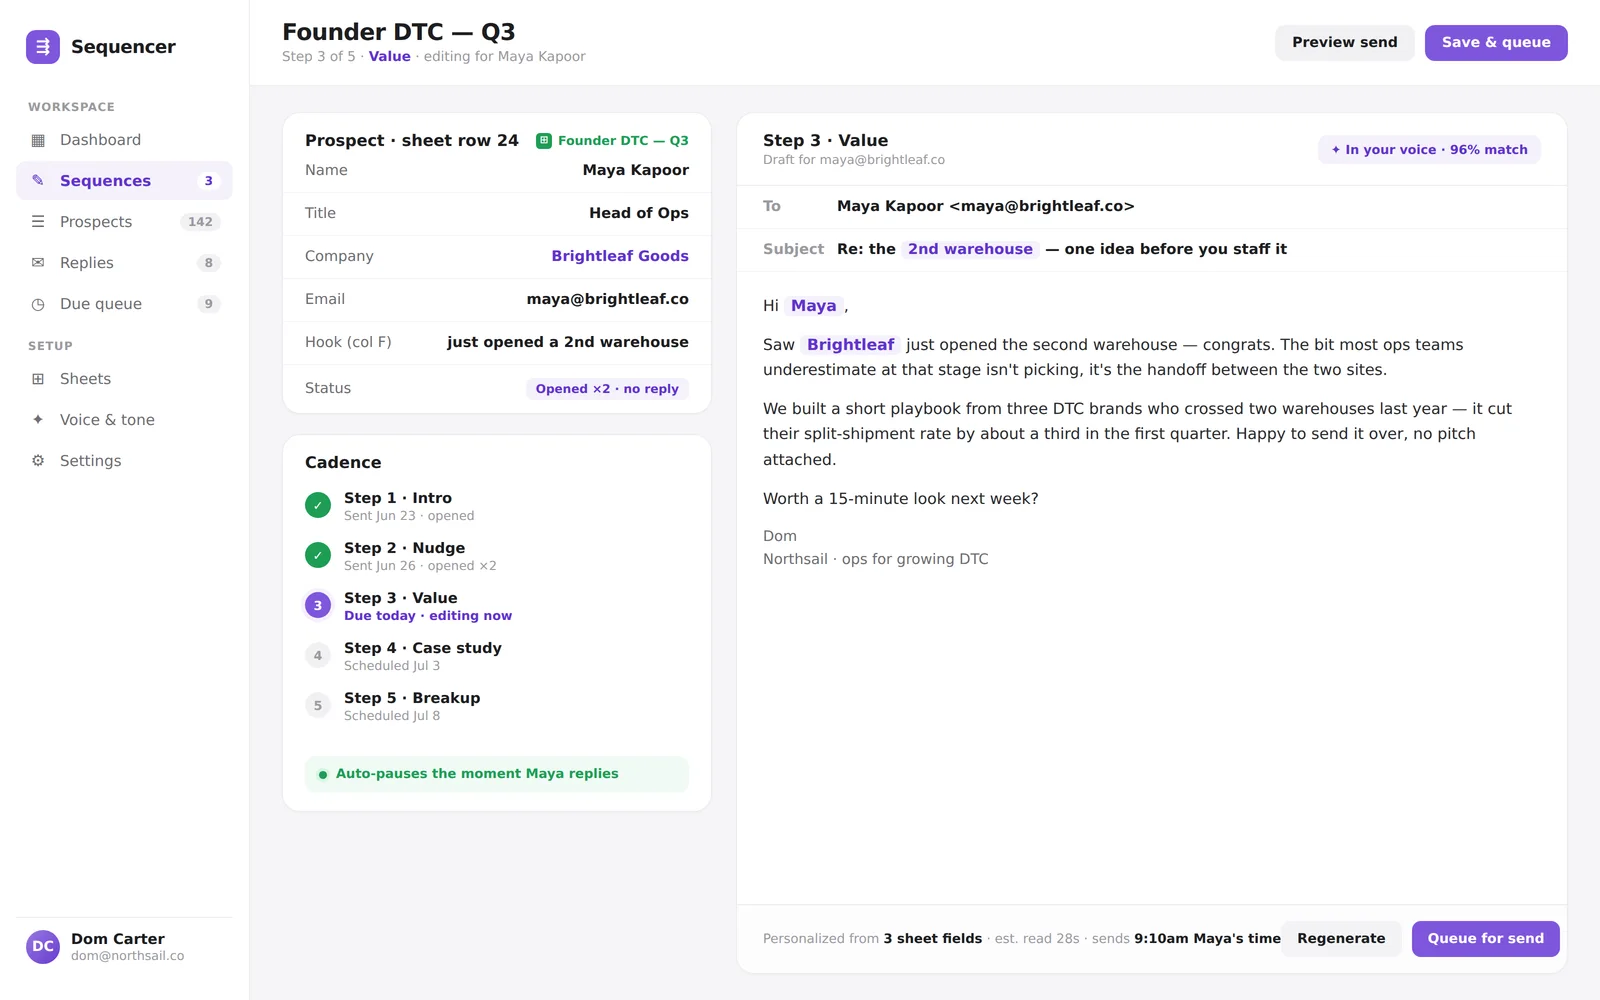
Task: Click Queue for send button
Action: click(1485, 939)
